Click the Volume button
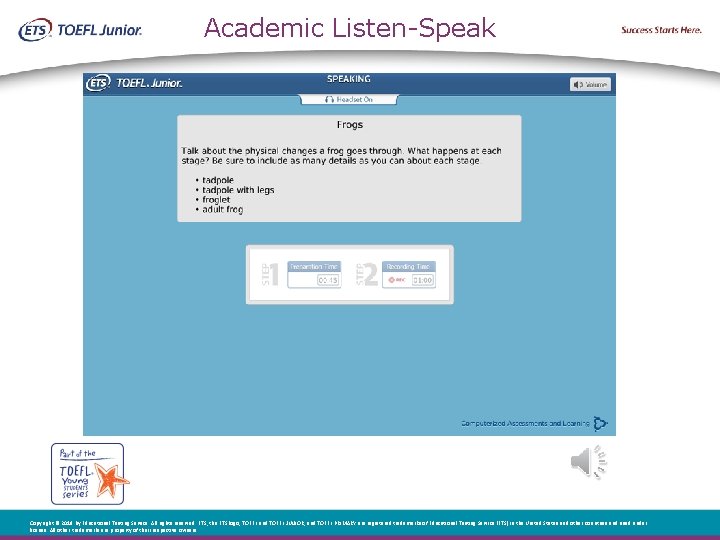720x540 pixels. tap(590, 84)
